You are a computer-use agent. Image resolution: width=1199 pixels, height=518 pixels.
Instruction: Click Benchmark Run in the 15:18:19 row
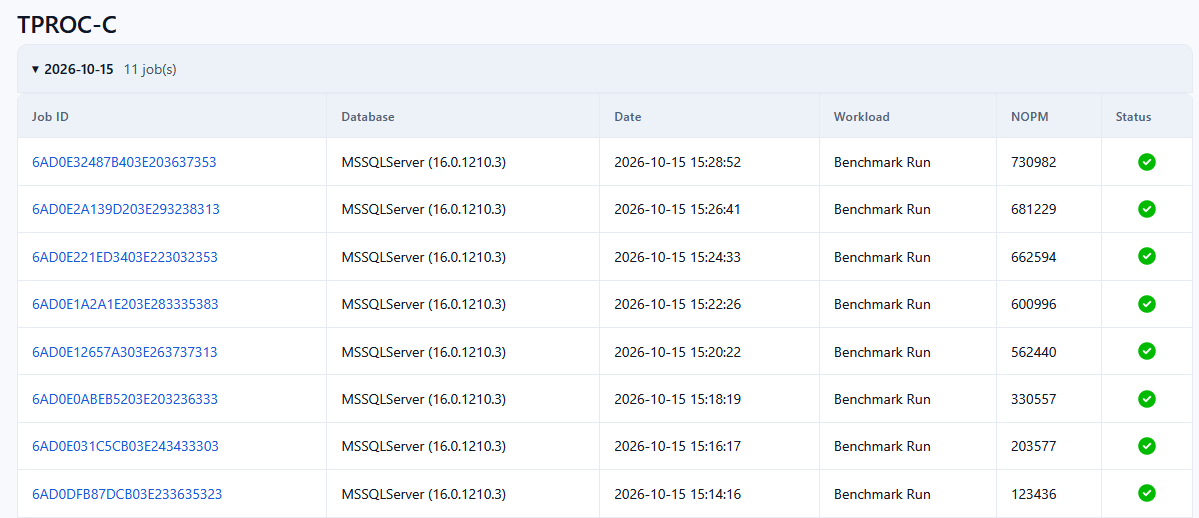click(x=882, y=399)
